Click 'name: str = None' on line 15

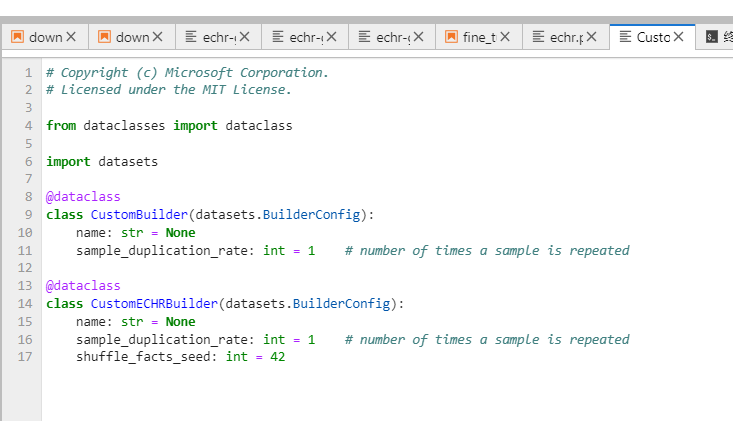pos(136,321)
